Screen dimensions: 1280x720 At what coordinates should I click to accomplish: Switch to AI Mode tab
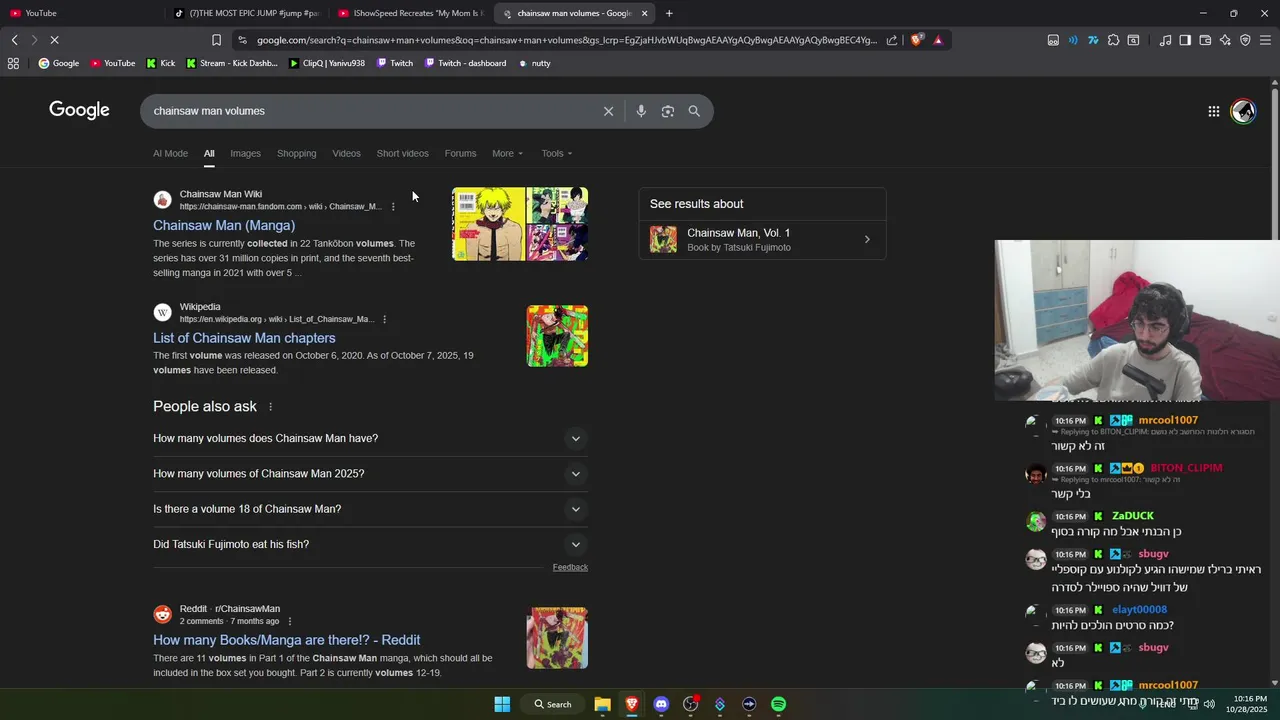pos(170,153)
